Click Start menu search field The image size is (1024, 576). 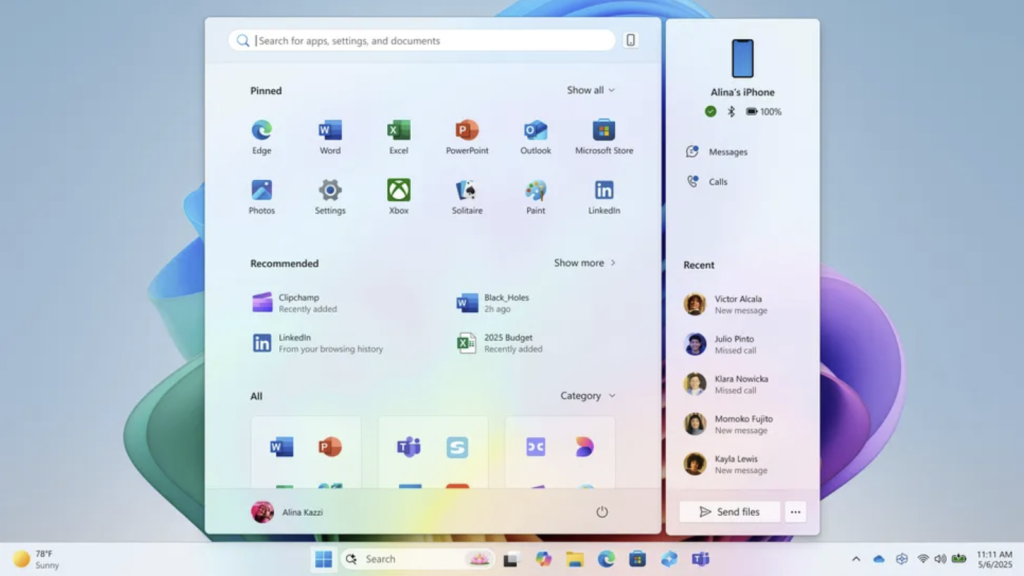point(422,40)
